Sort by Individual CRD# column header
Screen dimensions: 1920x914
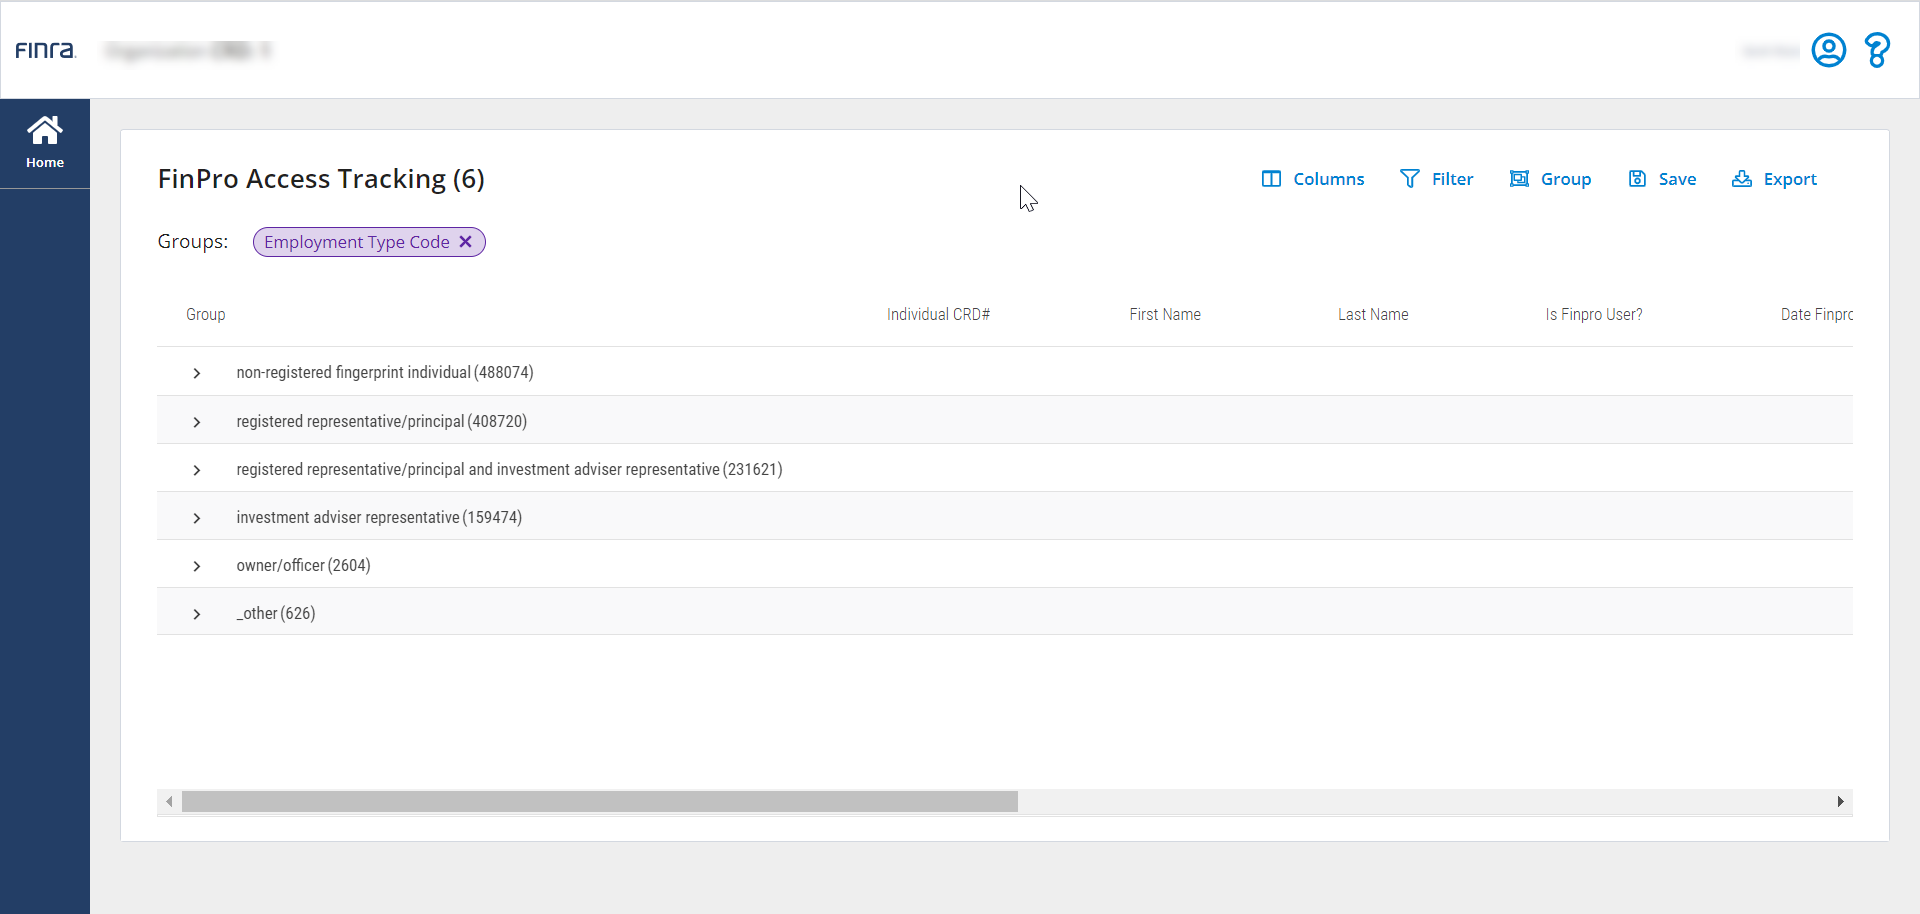[x=938, y=315]
